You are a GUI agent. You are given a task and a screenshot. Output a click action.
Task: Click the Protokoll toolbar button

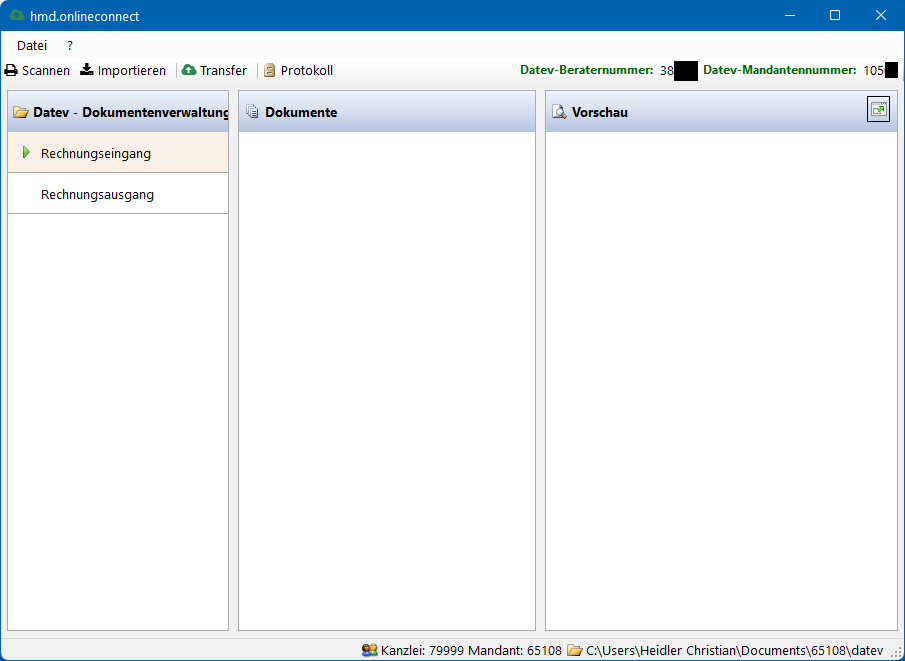(x=298, y=70)
